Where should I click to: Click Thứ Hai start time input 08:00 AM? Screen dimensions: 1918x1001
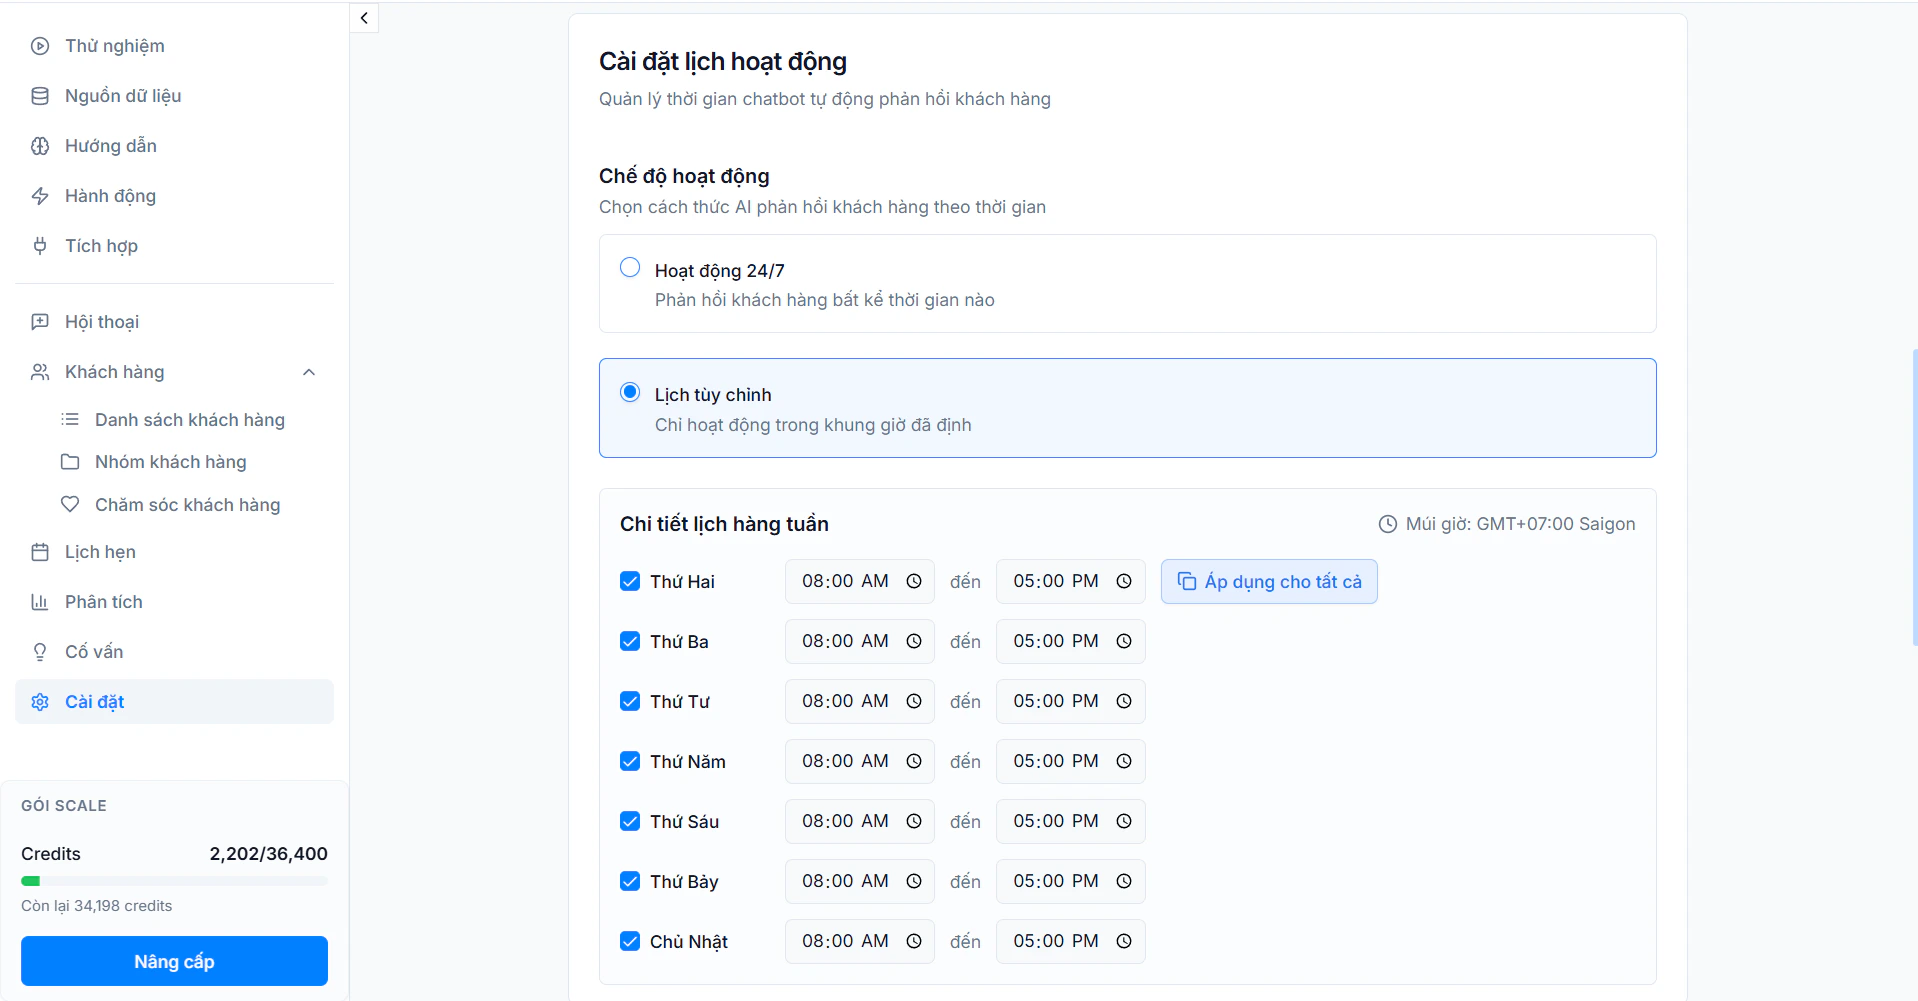pos(860,581)
